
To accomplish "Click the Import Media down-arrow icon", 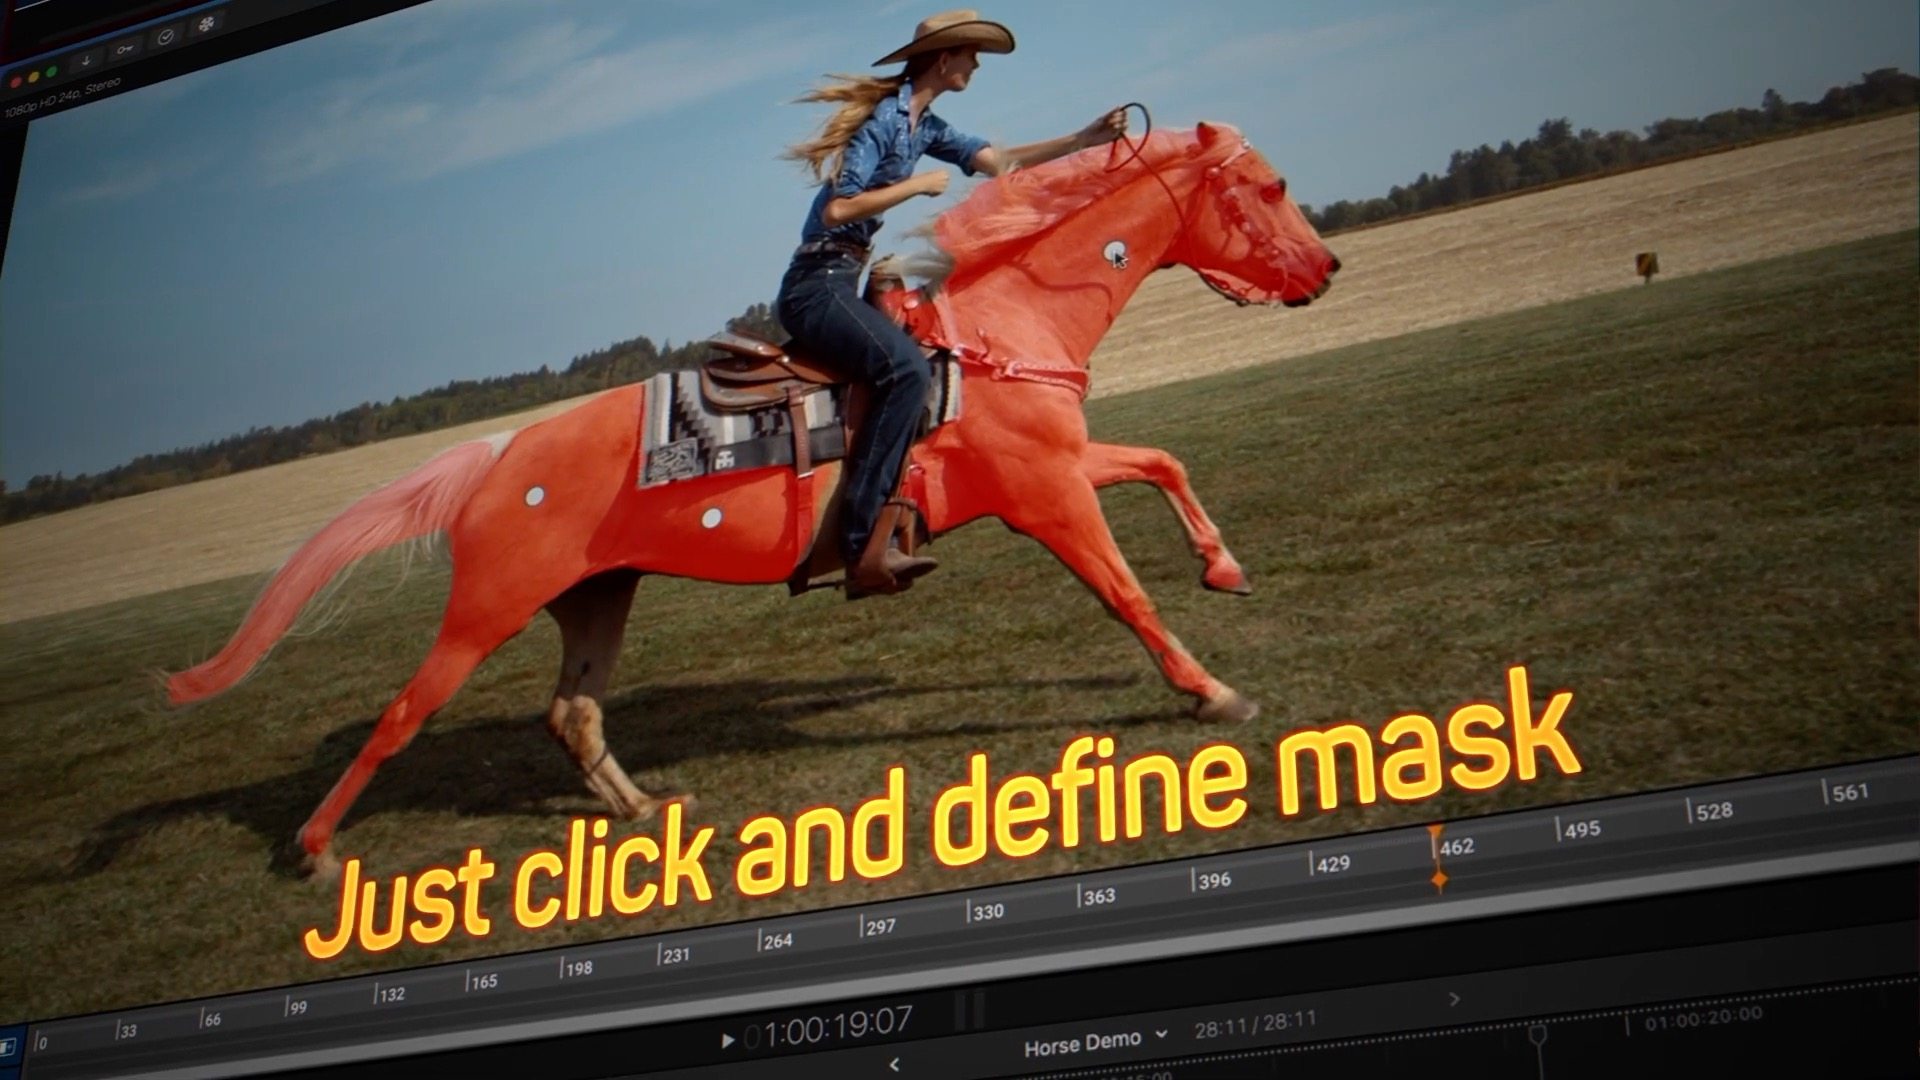I will tap(86, 60).
